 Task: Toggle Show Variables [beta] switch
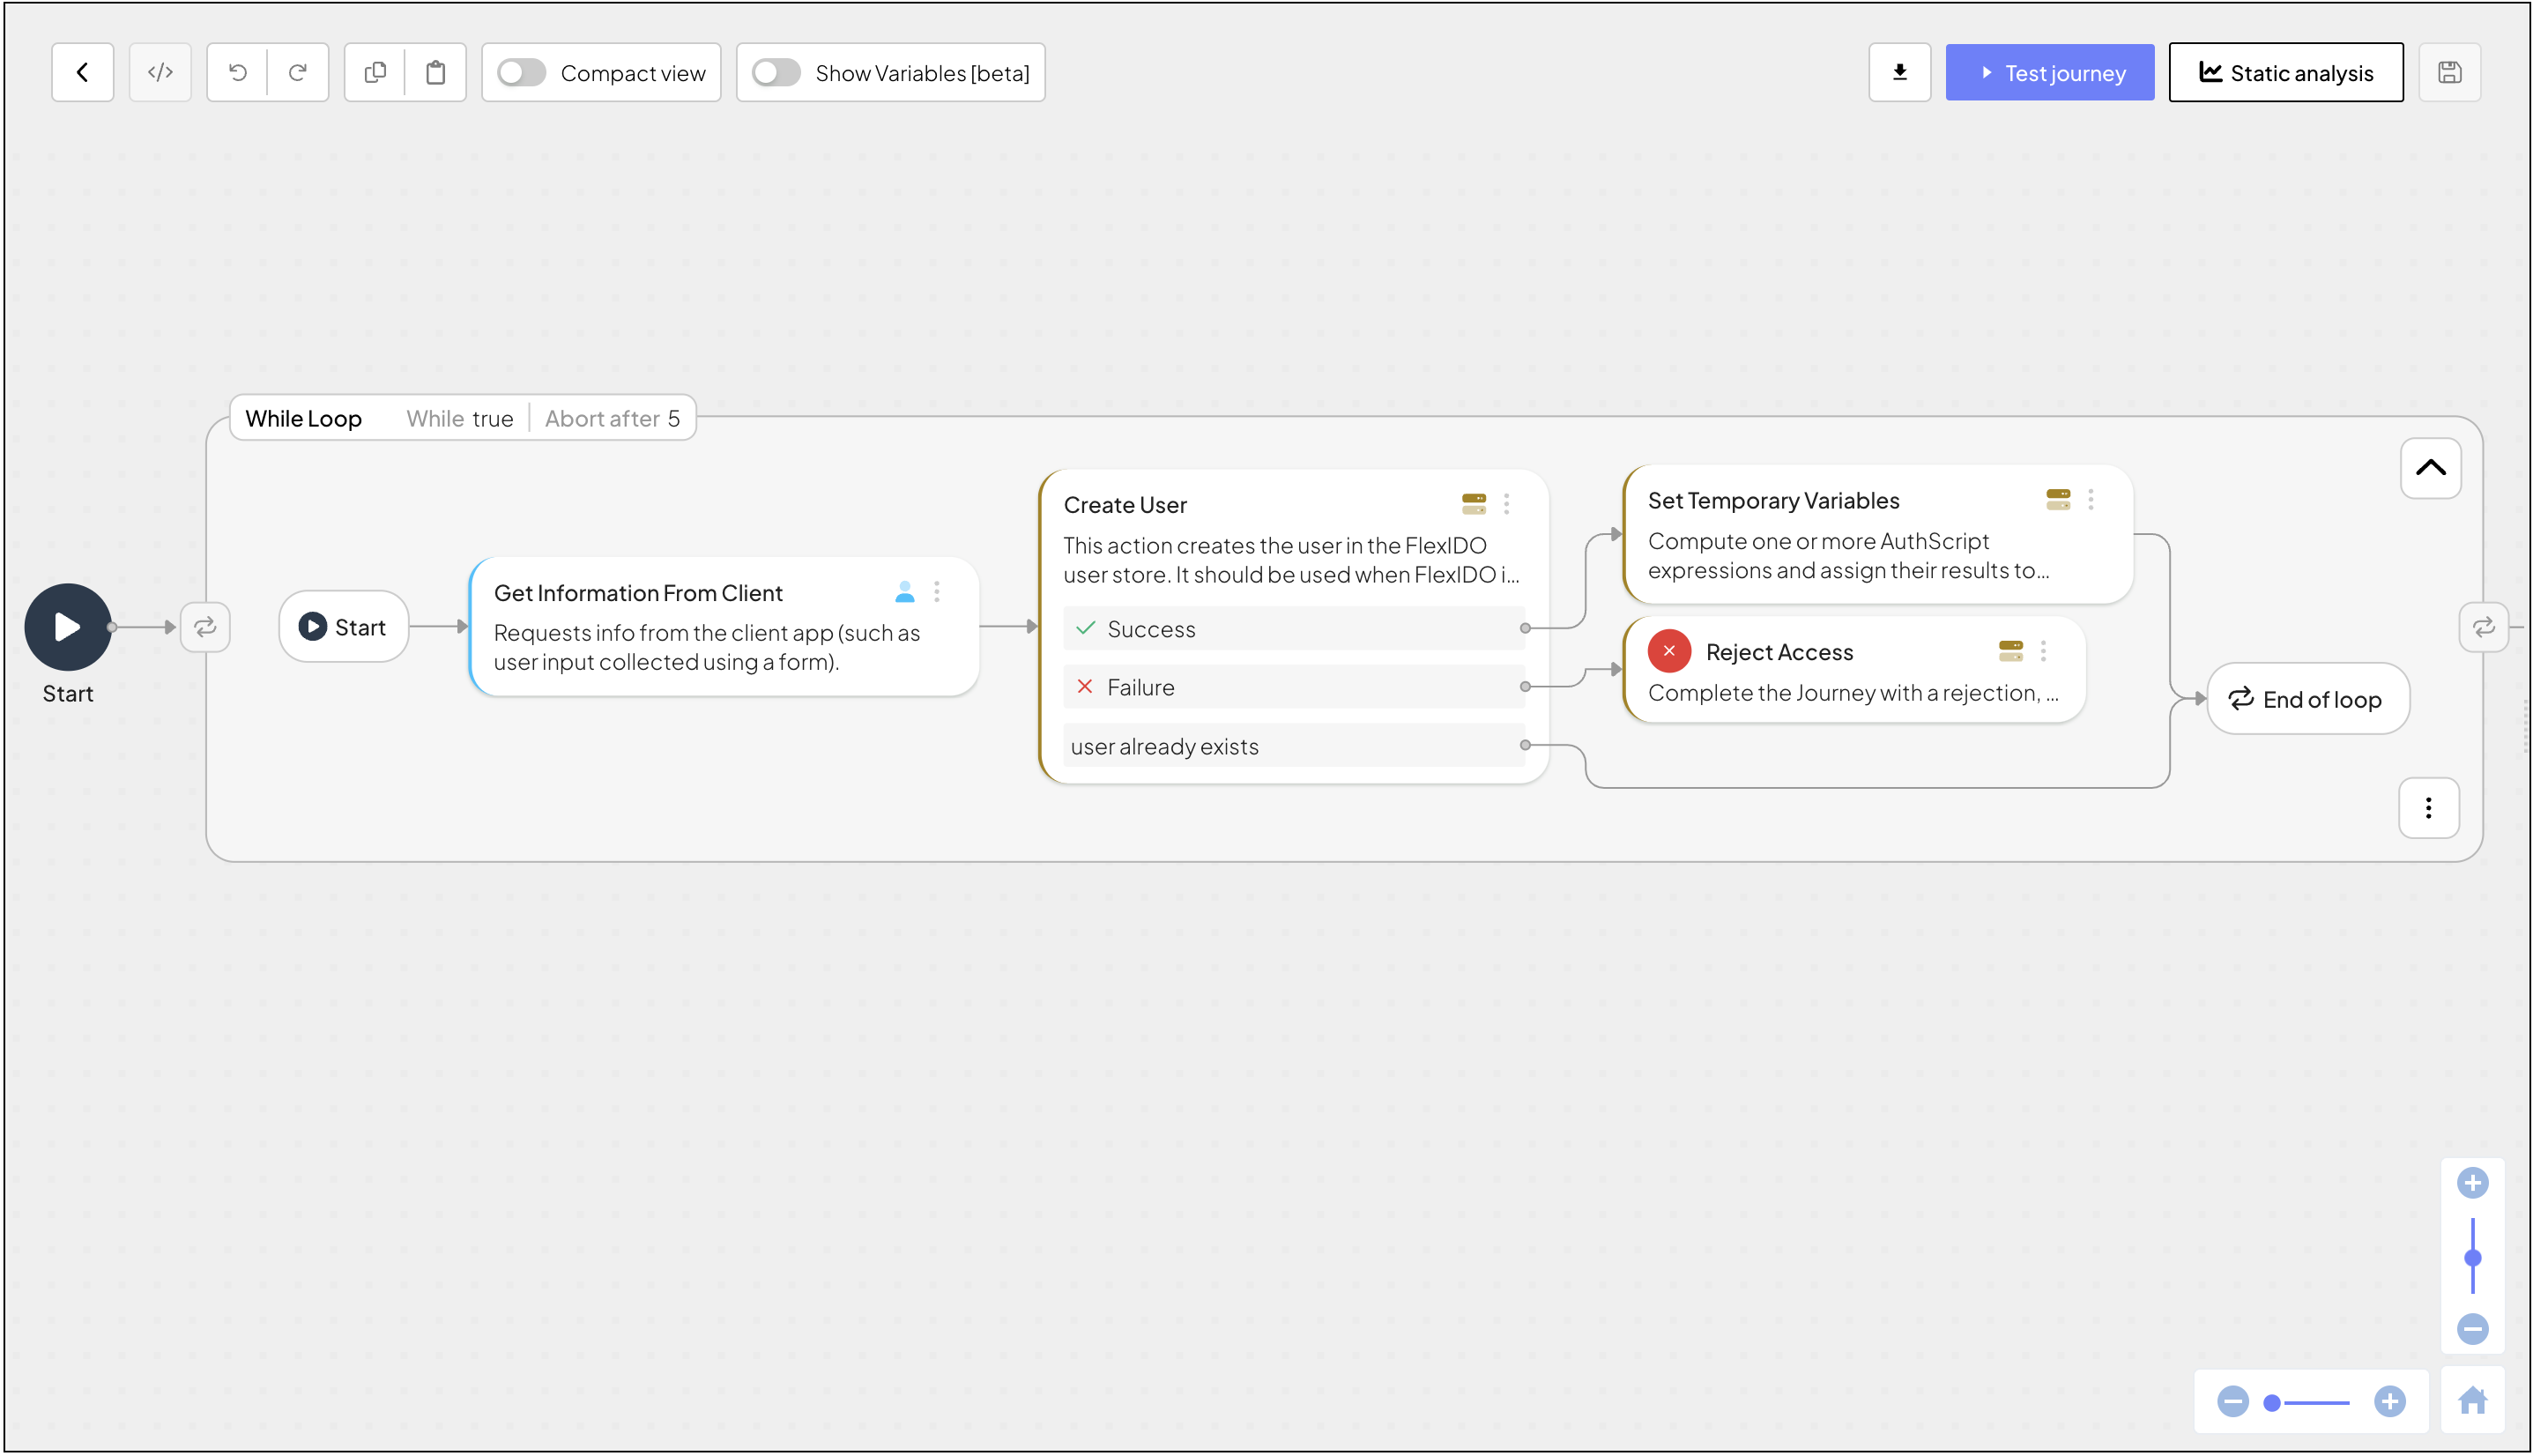[x=776, y=72]
